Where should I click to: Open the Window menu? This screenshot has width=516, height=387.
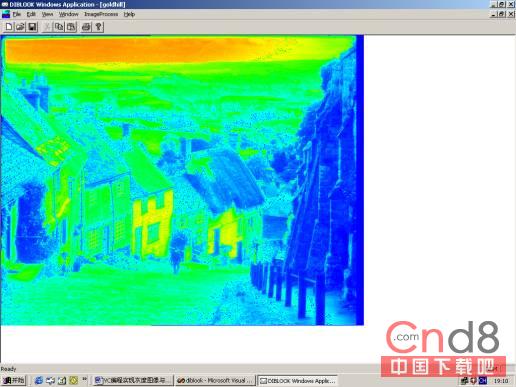[x=68, y=14]
